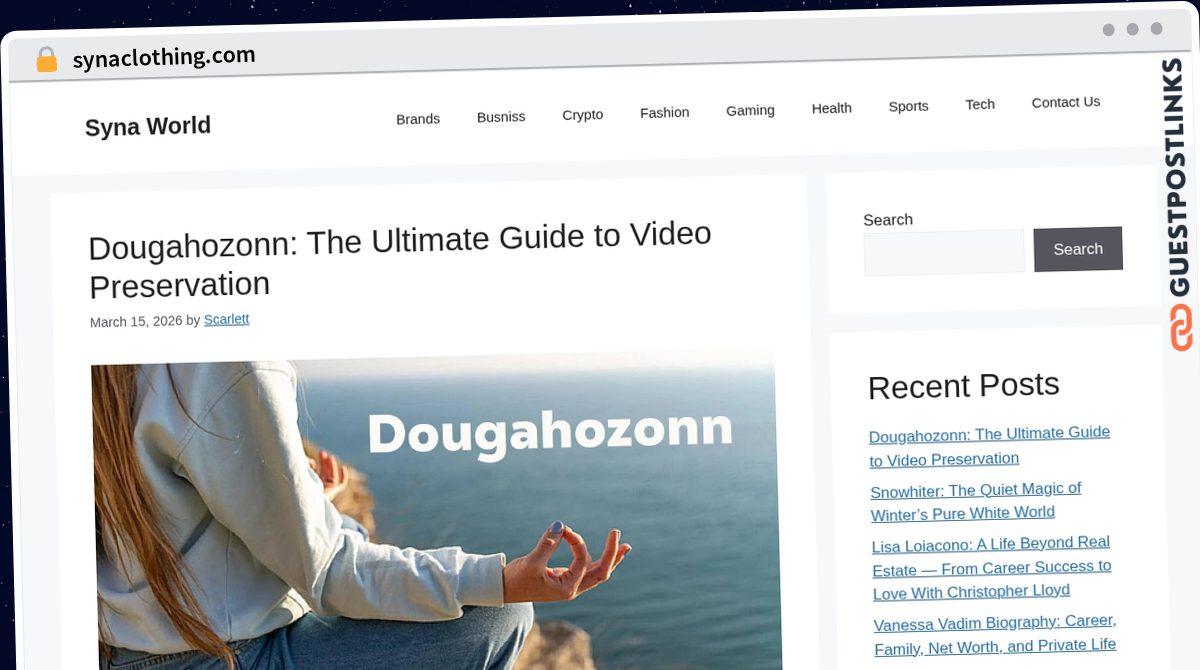Click the padlock icon beside the URL
The width and height of the screenshot is (1200, 670).
click(46, 60)
